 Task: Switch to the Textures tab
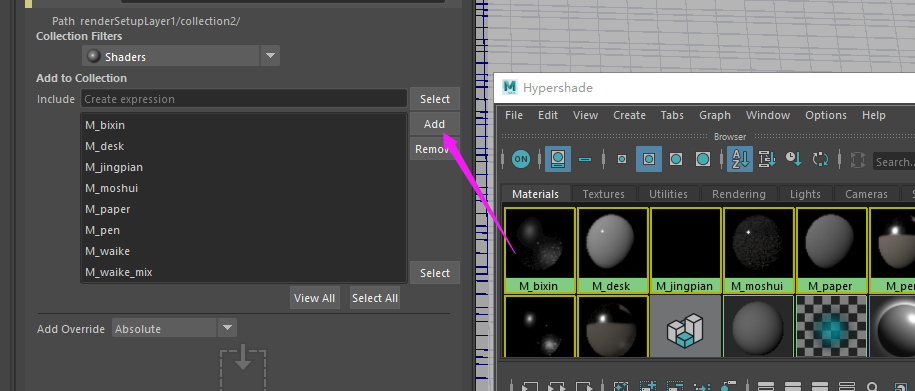[603, 194]
